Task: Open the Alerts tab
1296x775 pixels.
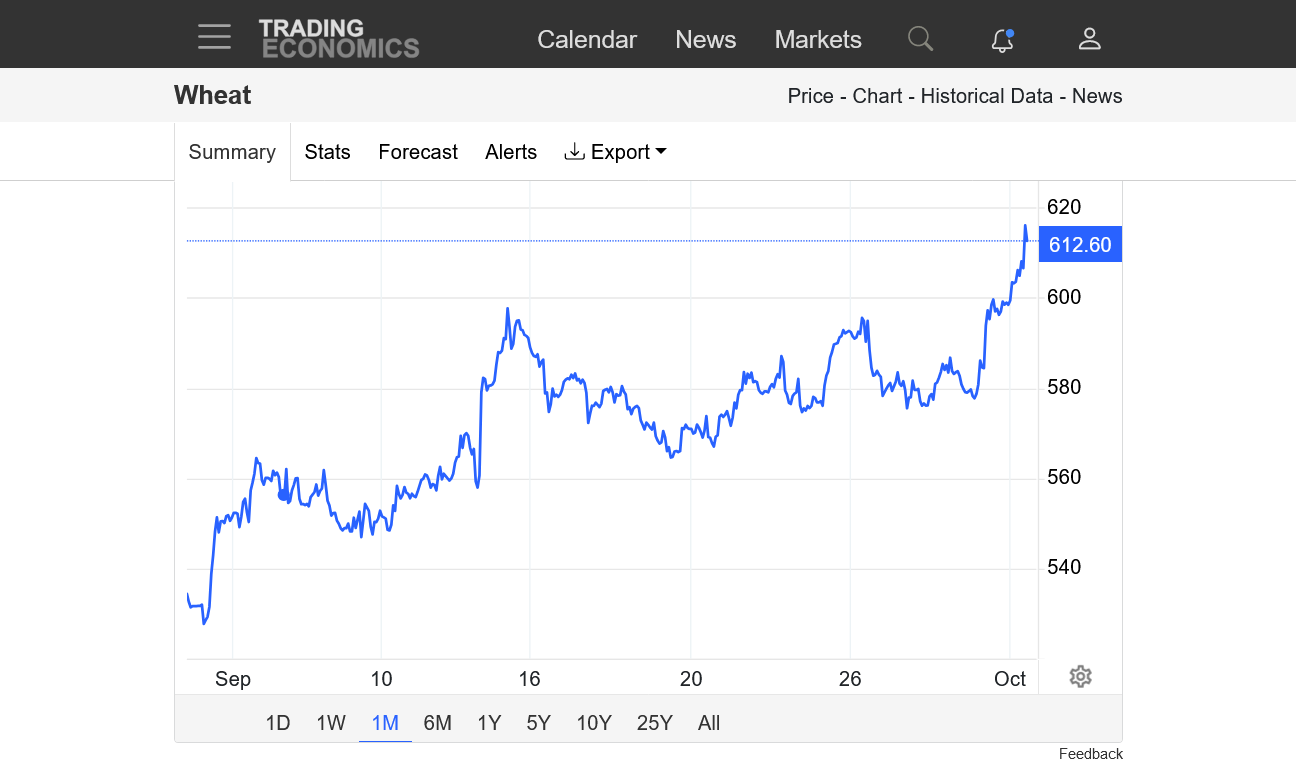Action: coord(511,152)
